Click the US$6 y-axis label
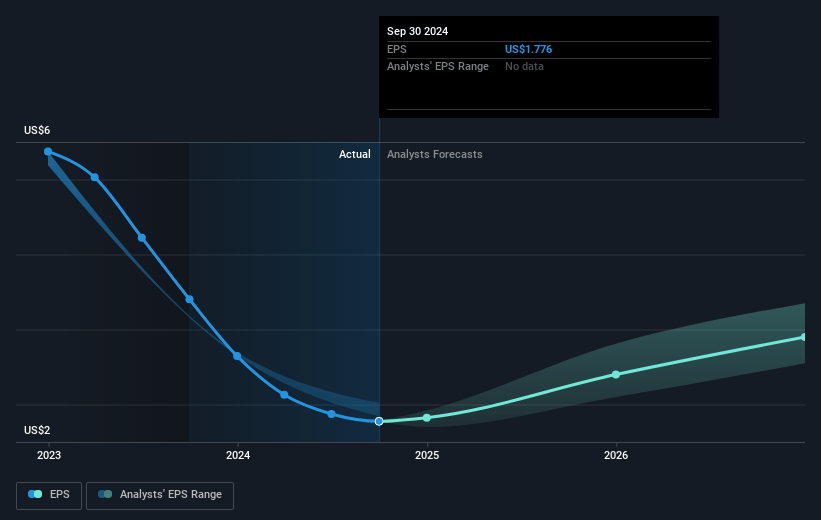This screenshot has height=520, width=821. [37, 130]
